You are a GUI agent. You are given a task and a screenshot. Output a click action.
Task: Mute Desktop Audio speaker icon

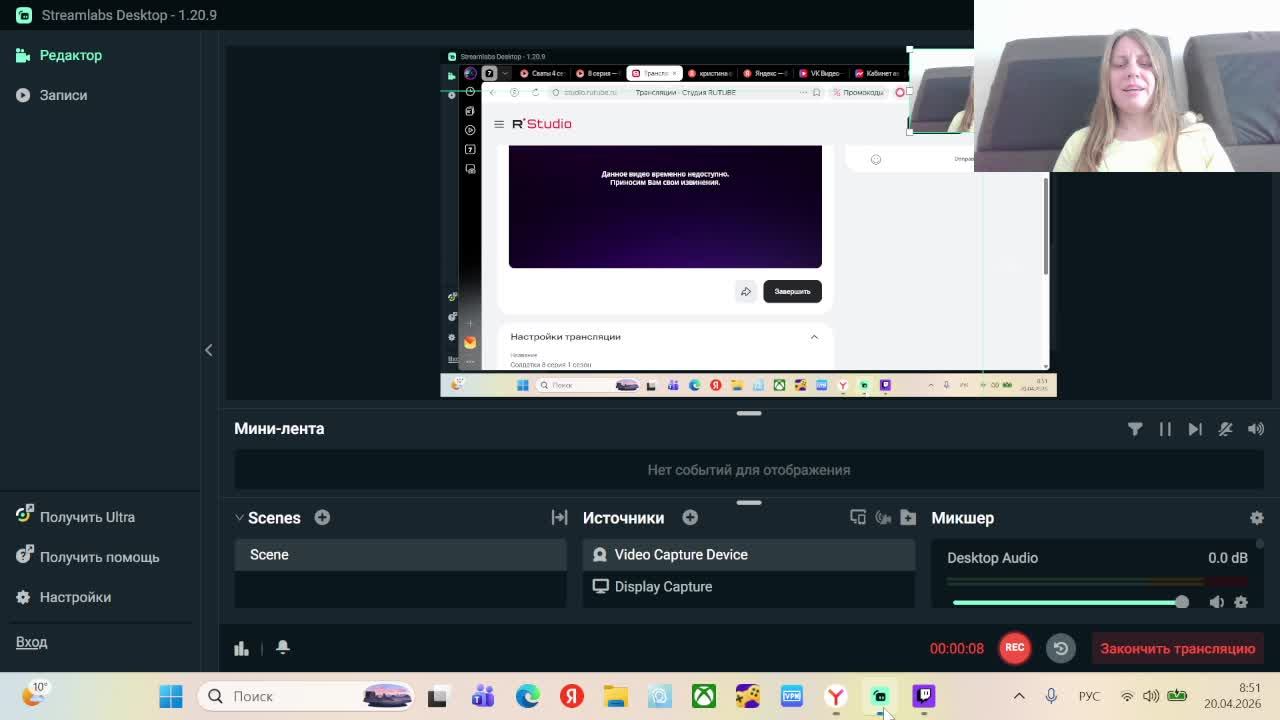pos(1216,602)
